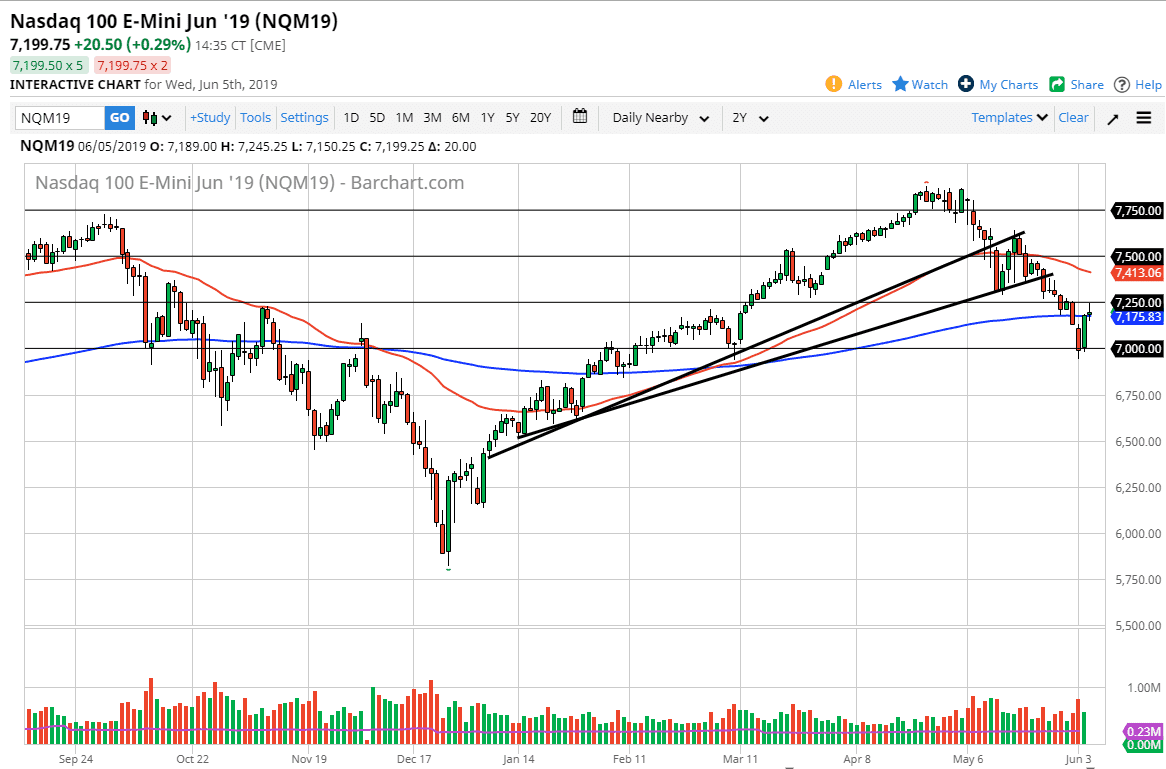
Task: Click the Share icon
Action: 1058,84
